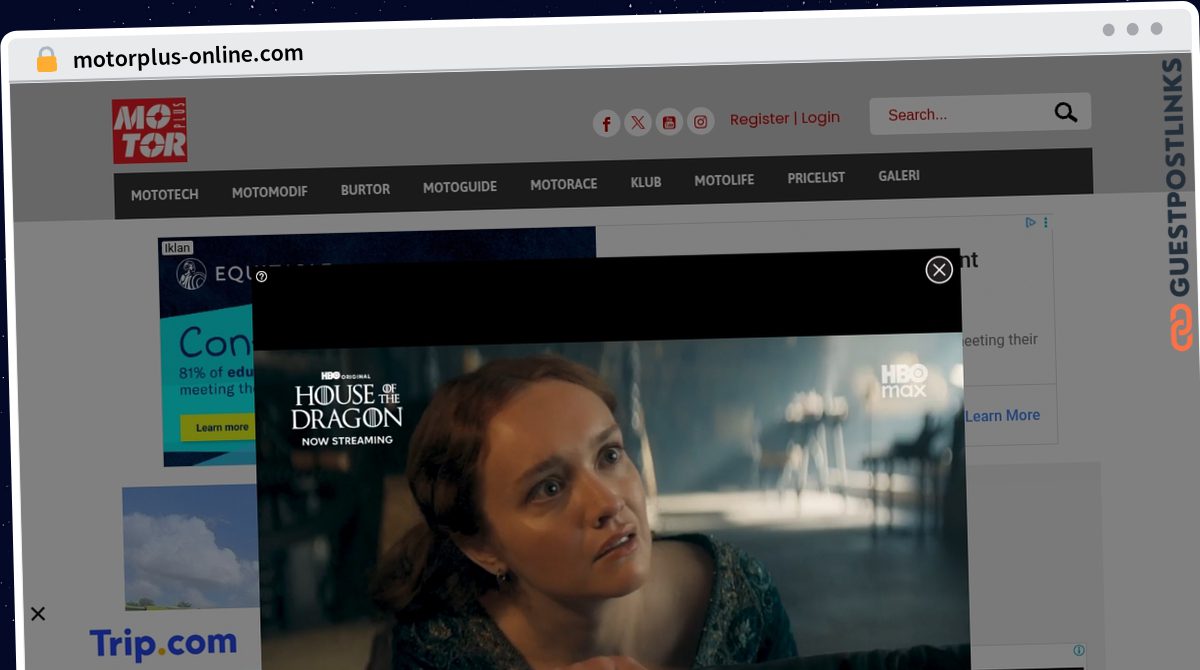
Task: Close the HBO Max video ad overlay
Action: pyautogui.click(x=939, y=269)
